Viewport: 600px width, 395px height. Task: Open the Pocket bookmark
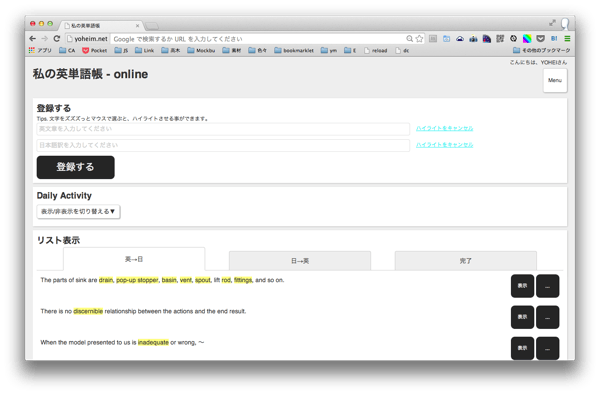[95, 50]
